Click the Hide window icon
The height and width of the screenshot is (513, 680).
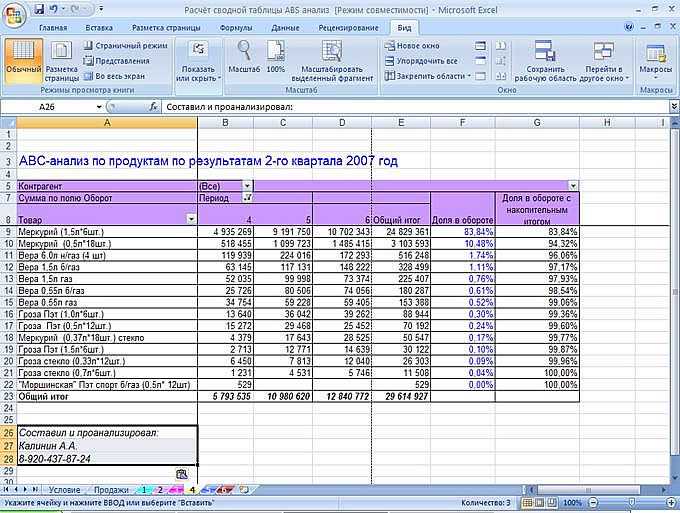481,61
